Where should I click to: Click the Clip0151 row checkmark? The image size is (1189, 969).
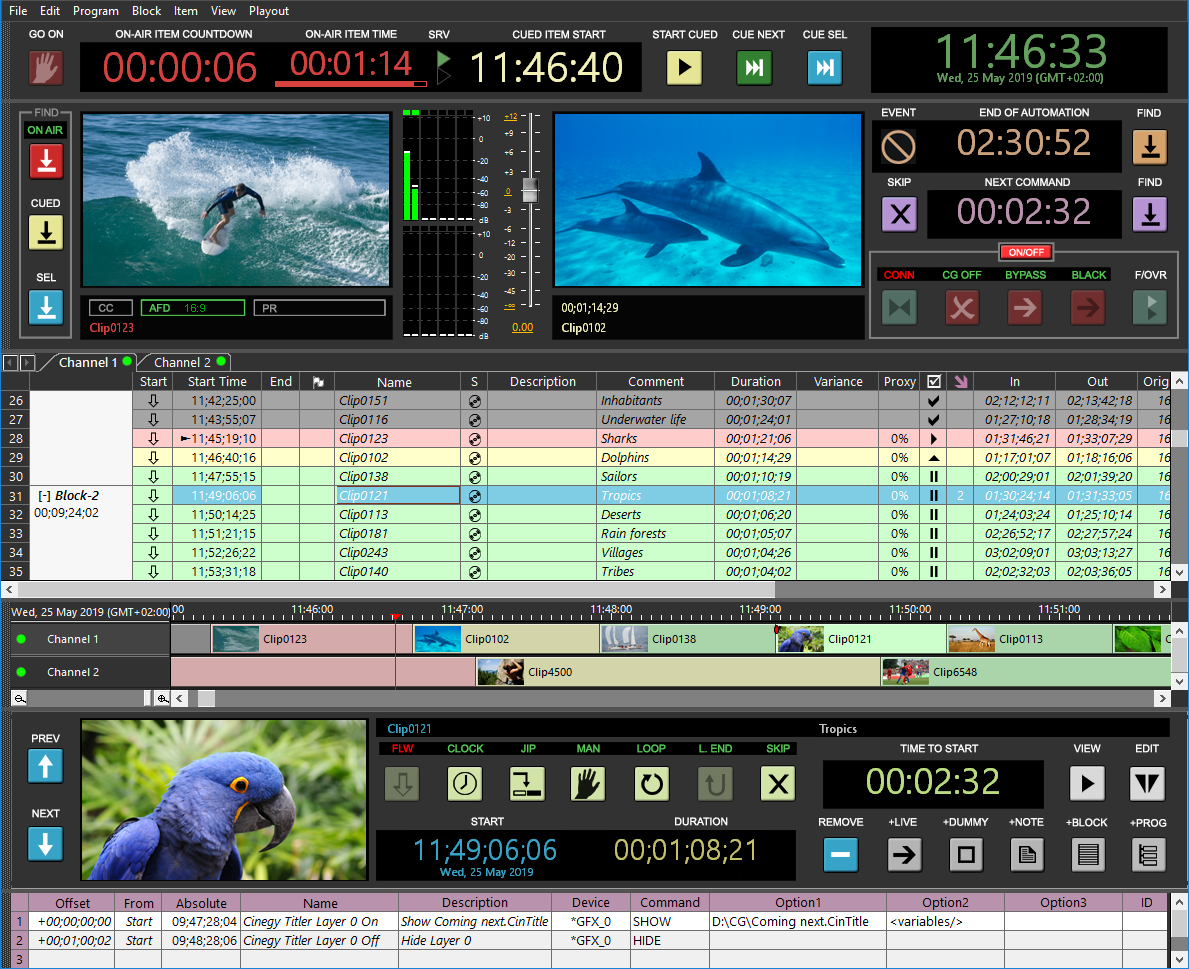coord(933,400)
